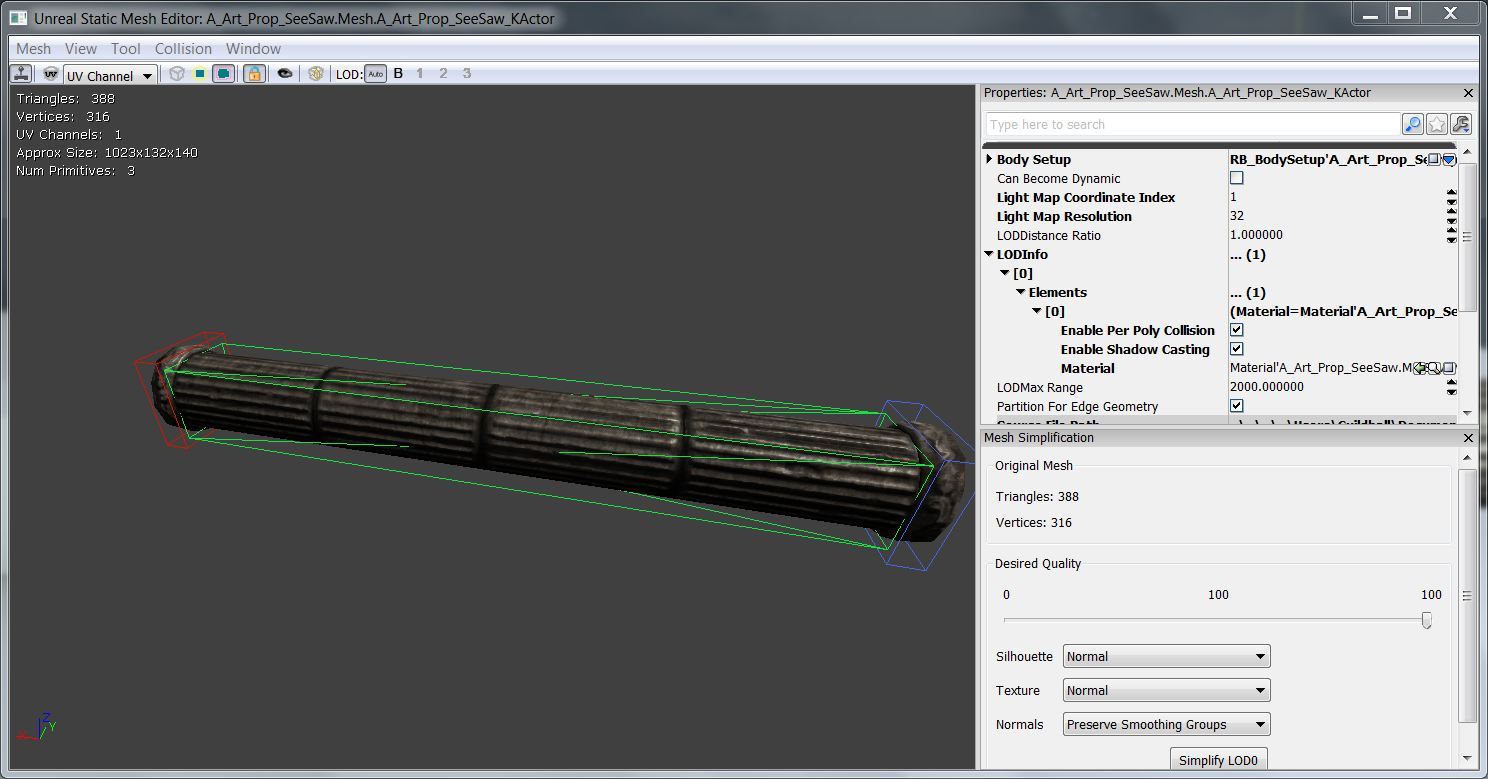Click the Light Map Resolution stepper
The width and height of the screenshot is (1488, 779).
pos(1451,216)
